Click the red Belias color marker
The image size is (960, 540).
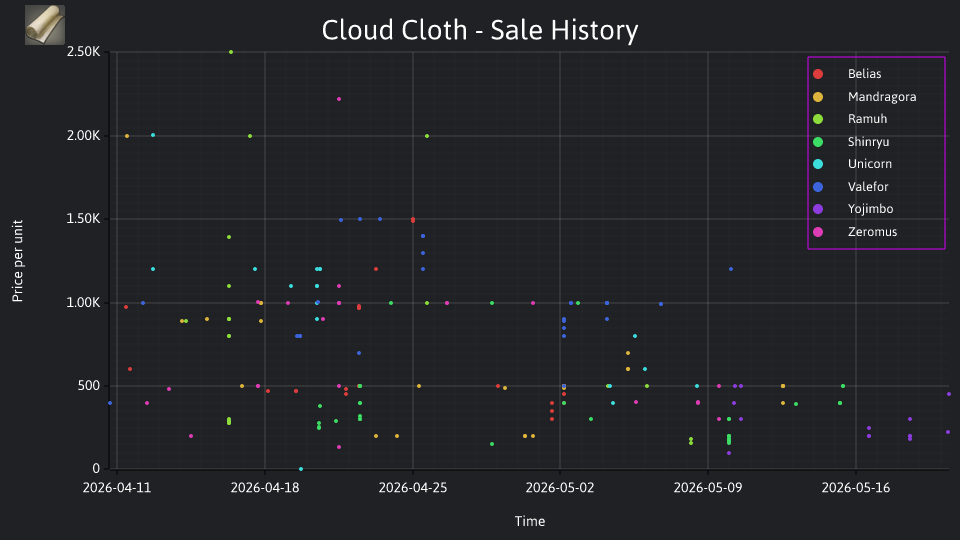click(x=818, y=74)
